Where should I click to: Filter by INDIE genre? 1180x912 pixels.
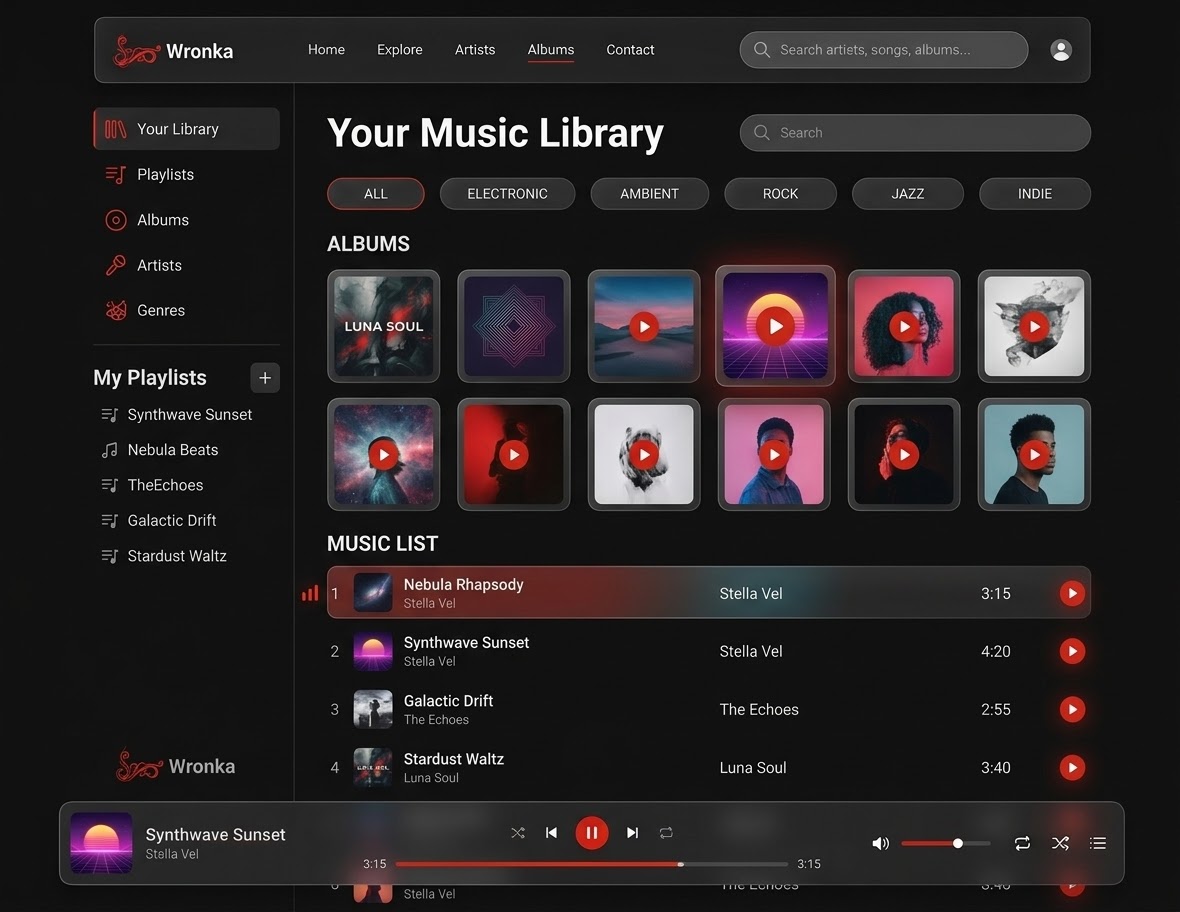pyautogui.click(x=1035, y=193)
